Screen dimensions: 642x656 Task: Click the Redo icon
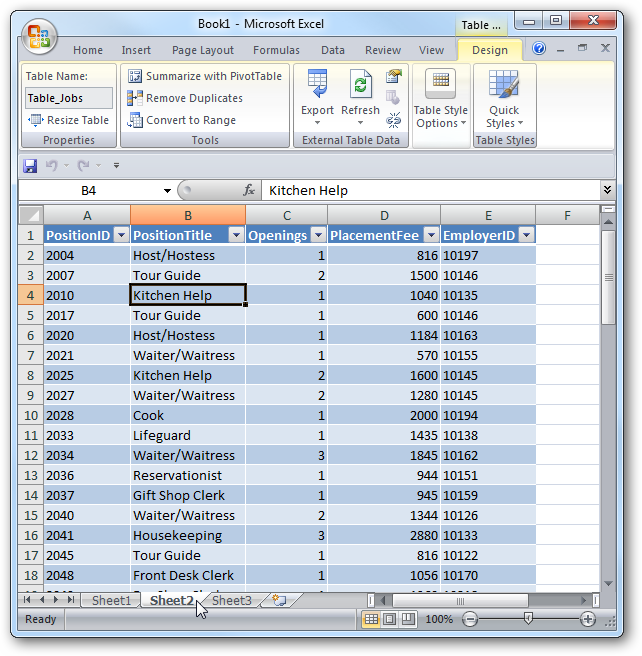83,166
